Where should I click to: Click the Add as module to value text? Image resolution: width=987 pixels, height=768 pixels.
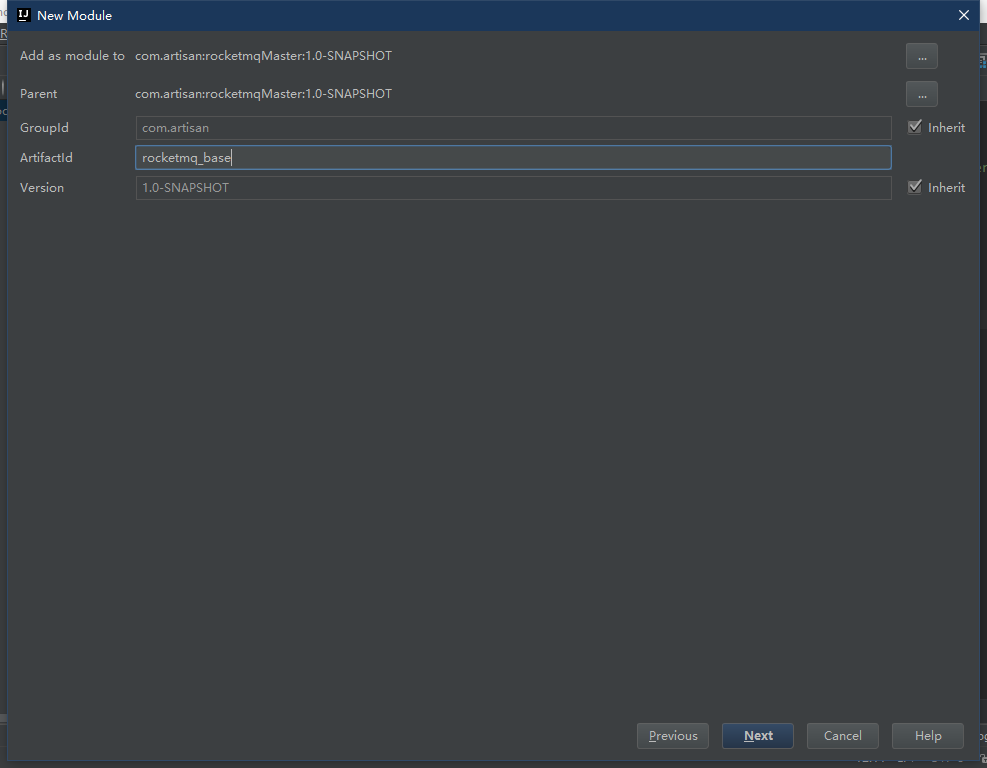pos(263,56)
